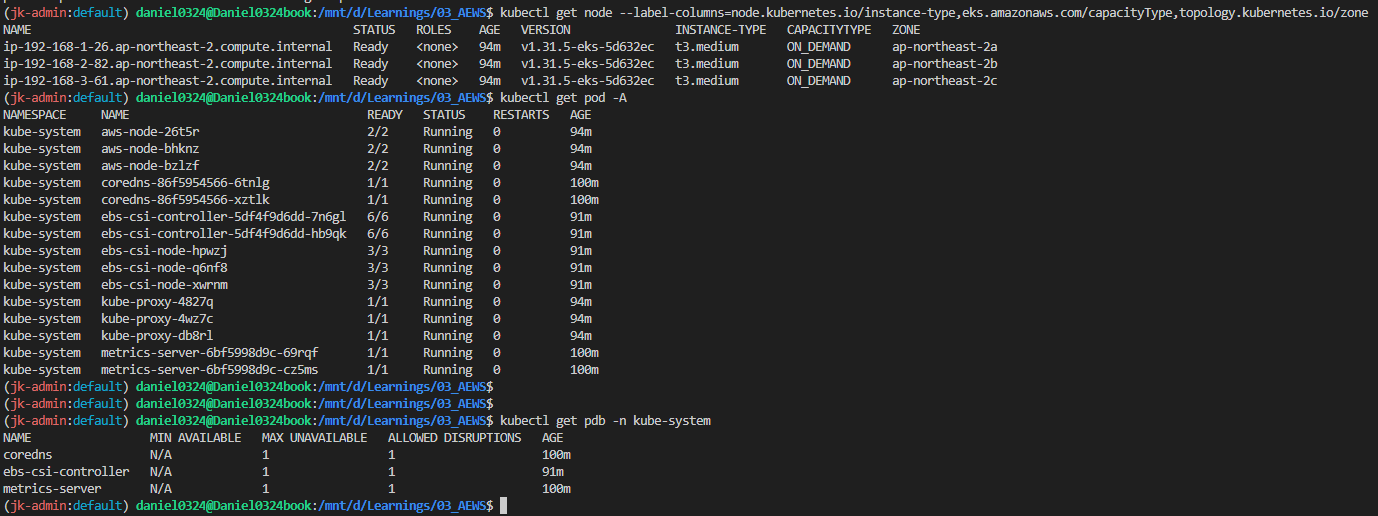Click the INSTANCE-TYPE column header
This screenshot has width=1378, height=516.
pyautogui.click(x=720, y=30)
